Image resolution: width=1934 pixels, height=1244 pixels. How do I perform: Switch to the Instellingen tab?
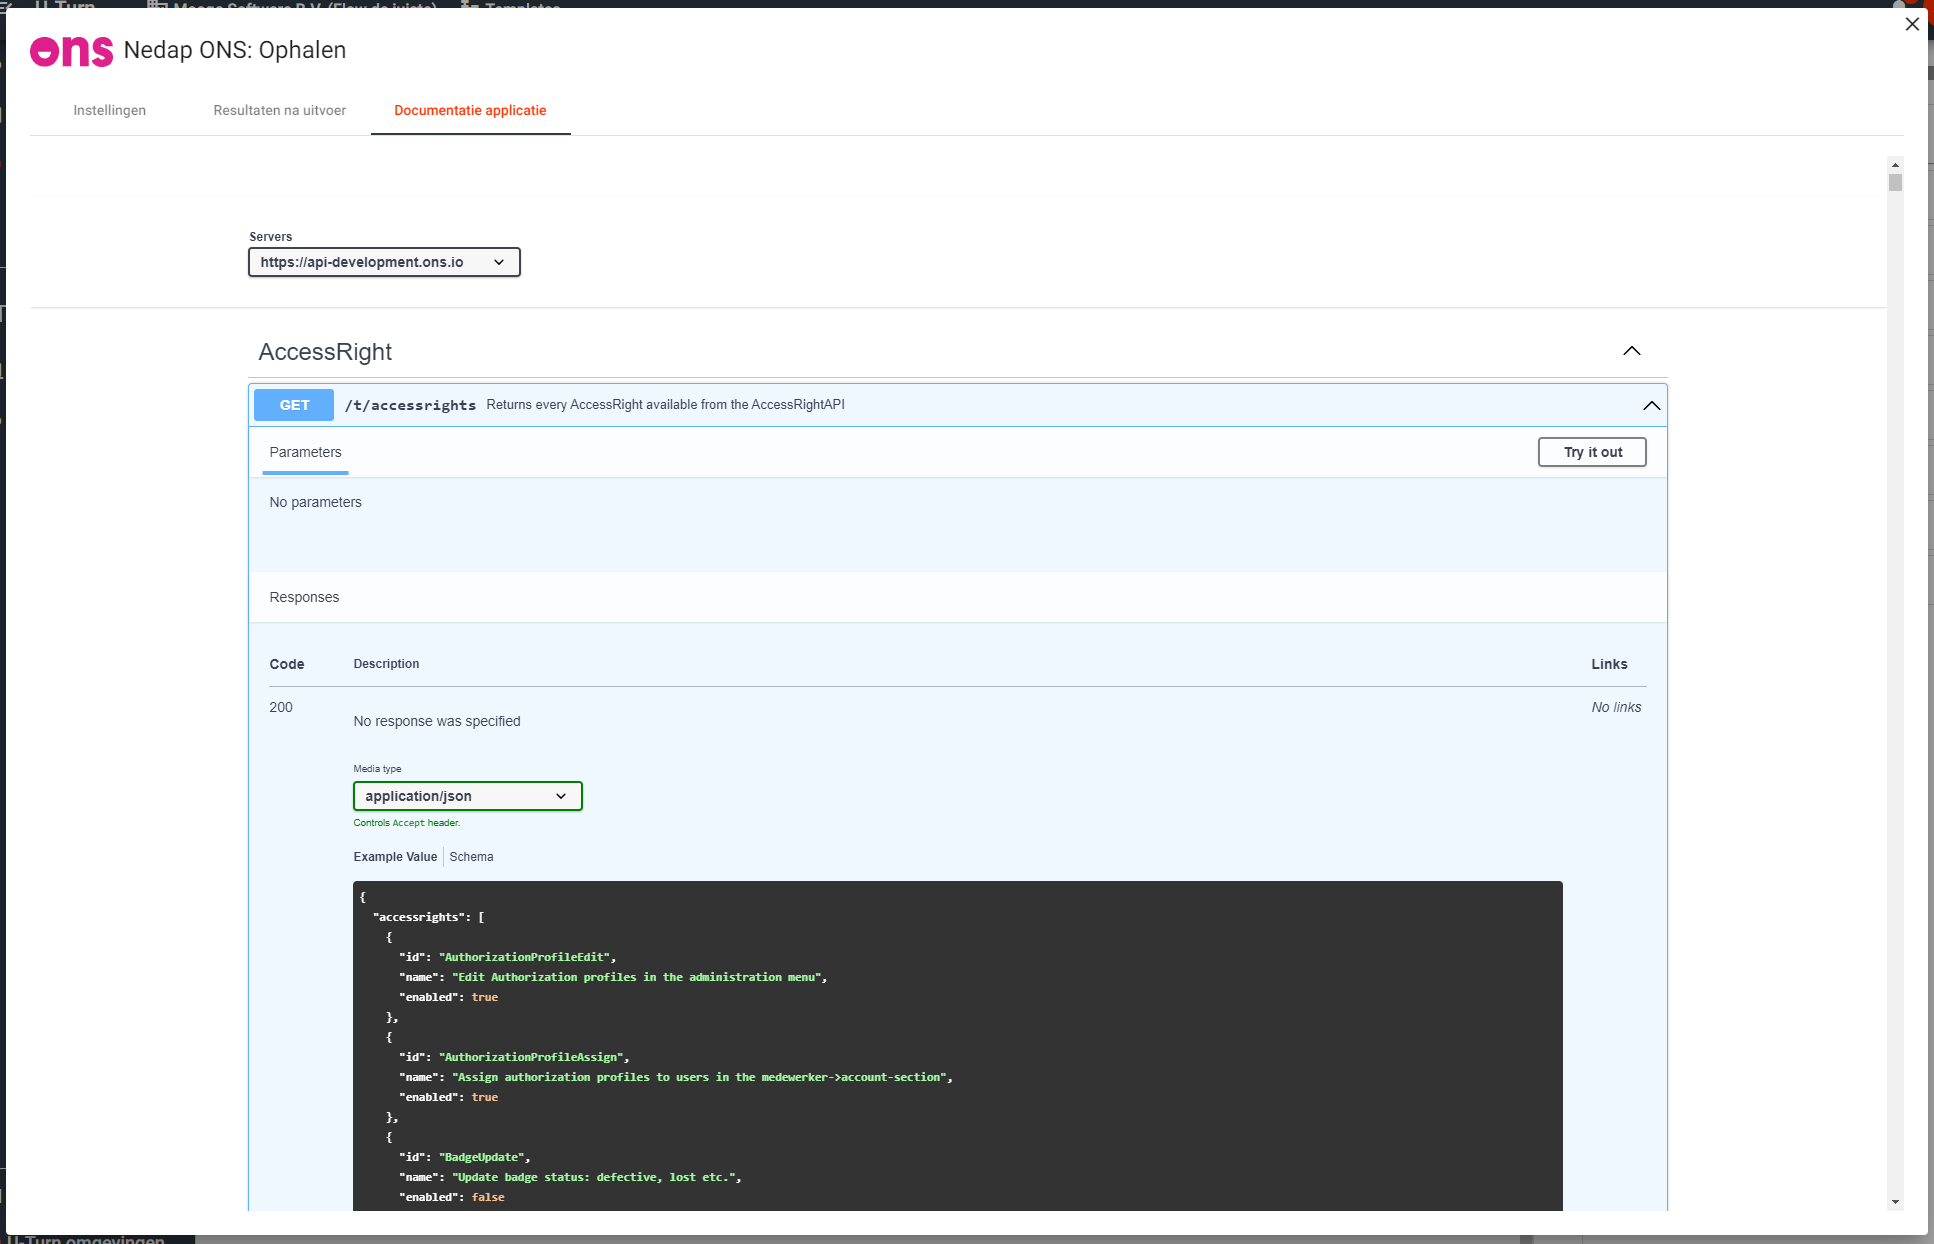pyautogui.click(x=109, y=110)
